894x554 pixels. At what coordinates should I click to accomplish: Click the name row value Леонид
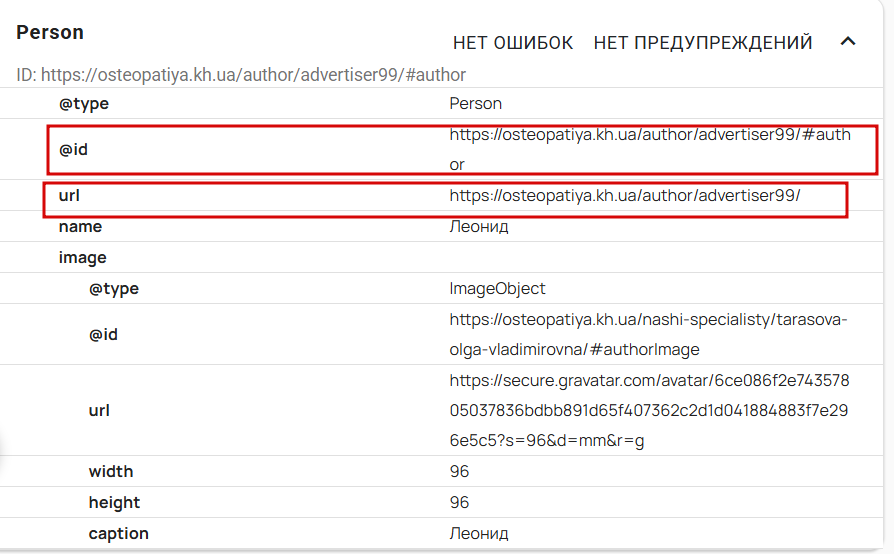pos(479,227)
